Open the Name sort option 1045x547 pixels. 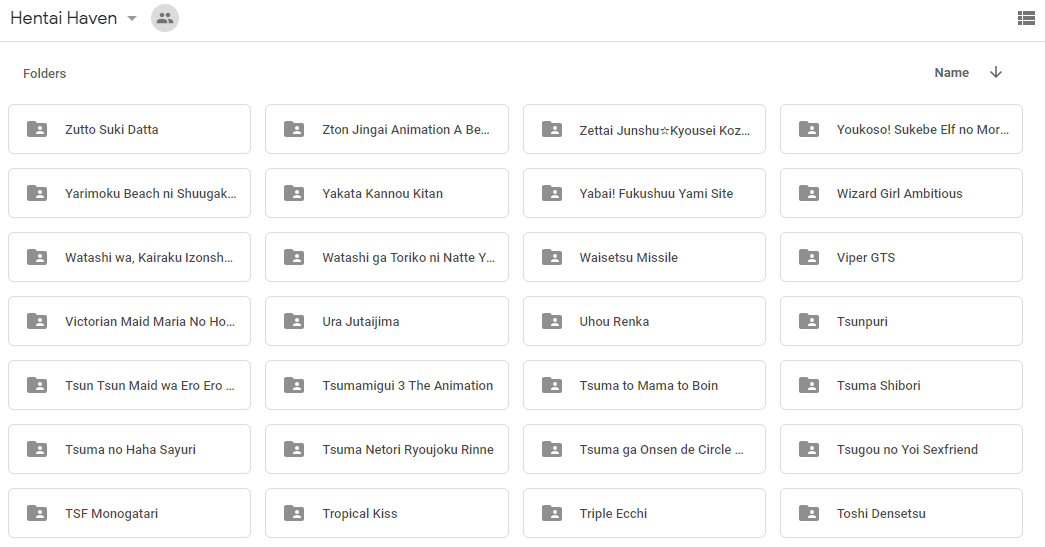[951, 73]
